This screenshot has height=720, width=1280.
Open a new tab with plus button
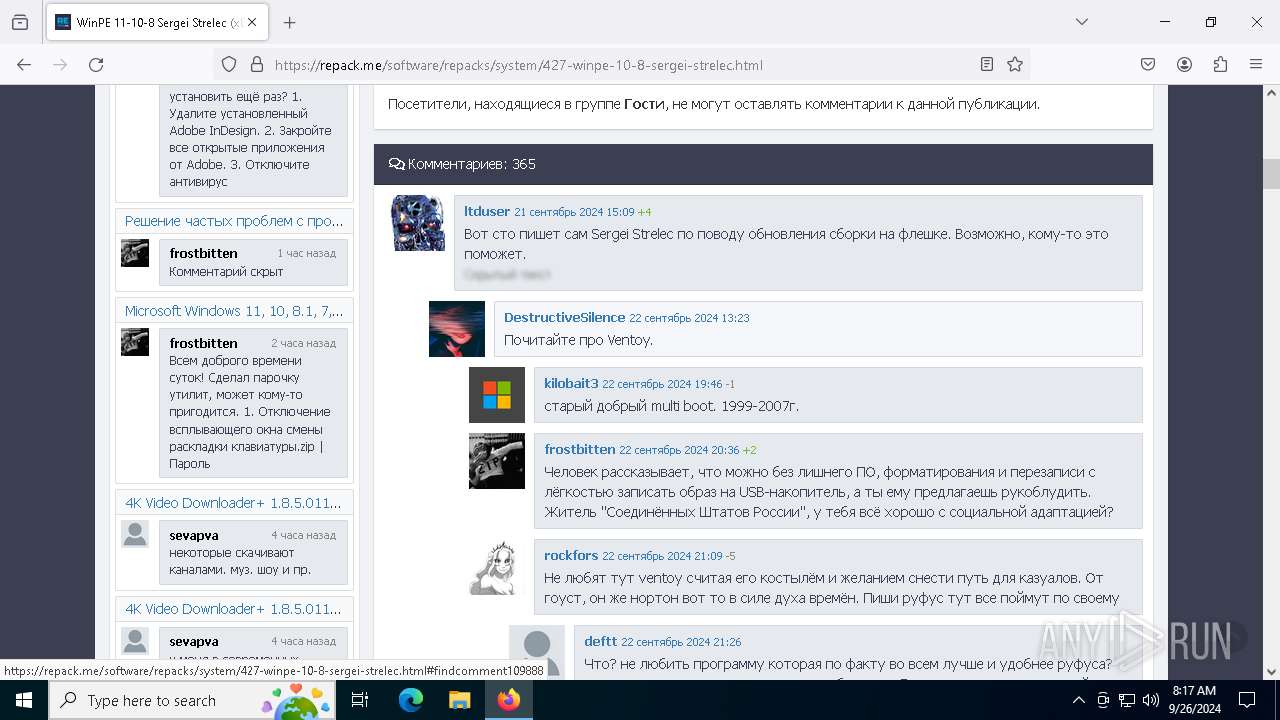[x=290, y=22]
